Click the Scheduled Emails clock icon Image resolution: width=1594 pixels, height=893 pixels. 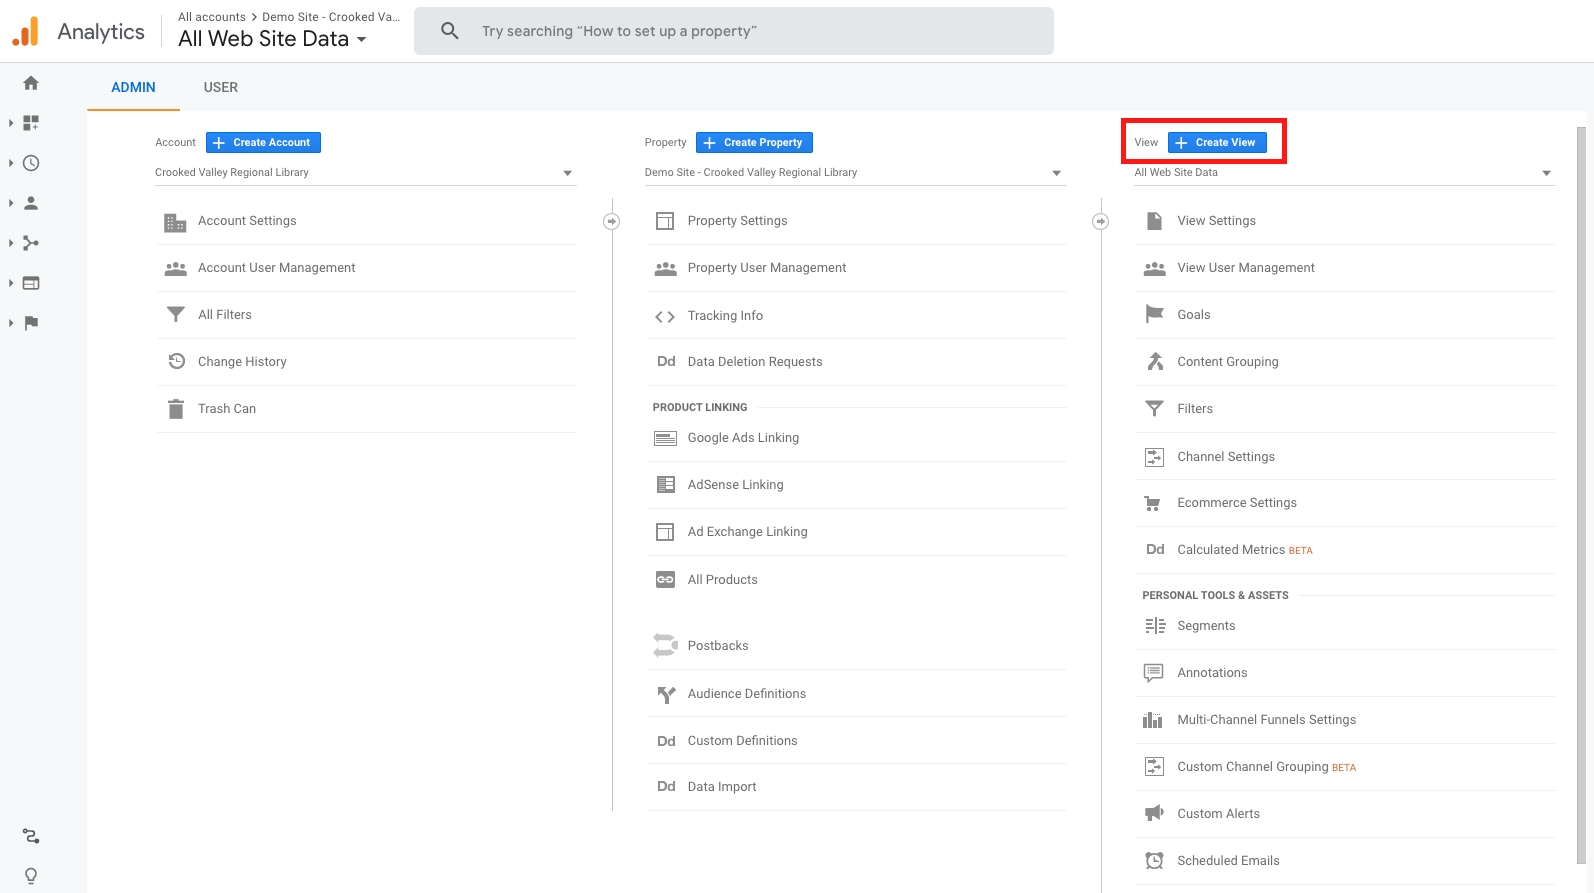pos(1154,860)
